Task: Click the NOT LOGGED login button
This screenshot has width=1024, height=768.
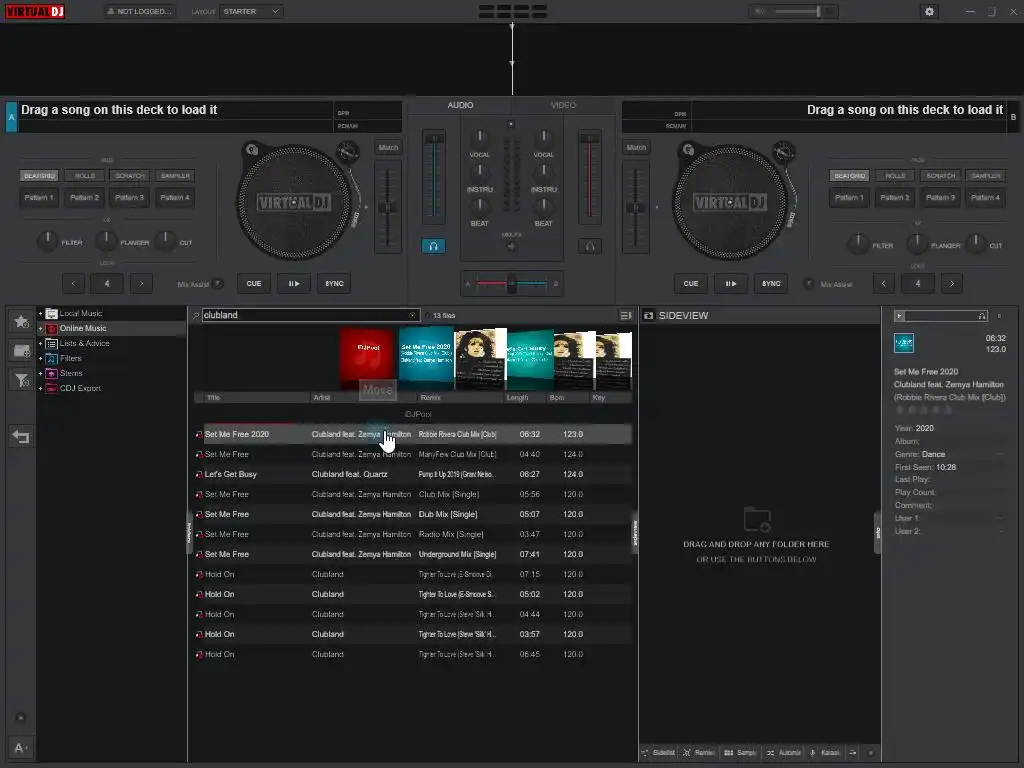Action: tap(140, 11)
